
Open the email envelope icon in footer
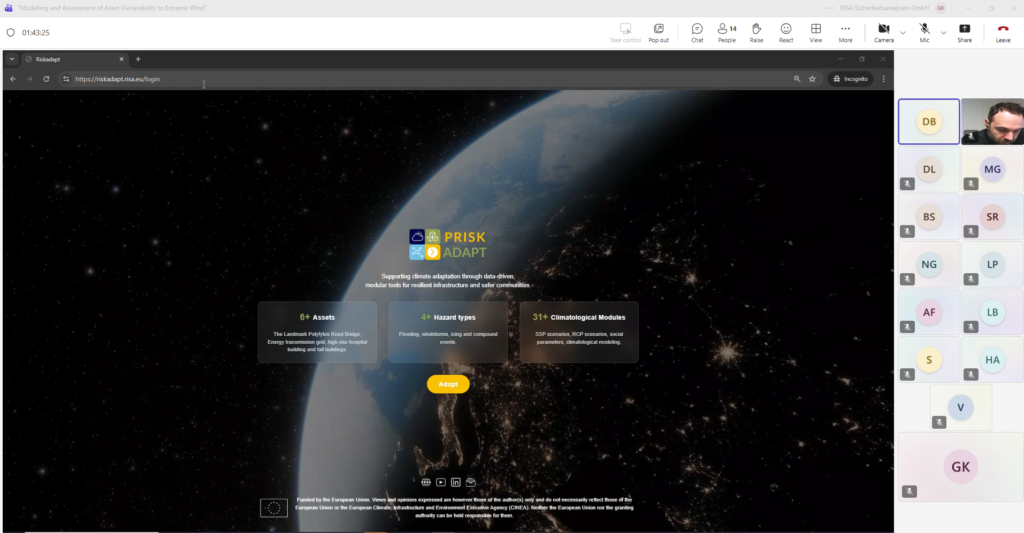[x=470, y=482]
